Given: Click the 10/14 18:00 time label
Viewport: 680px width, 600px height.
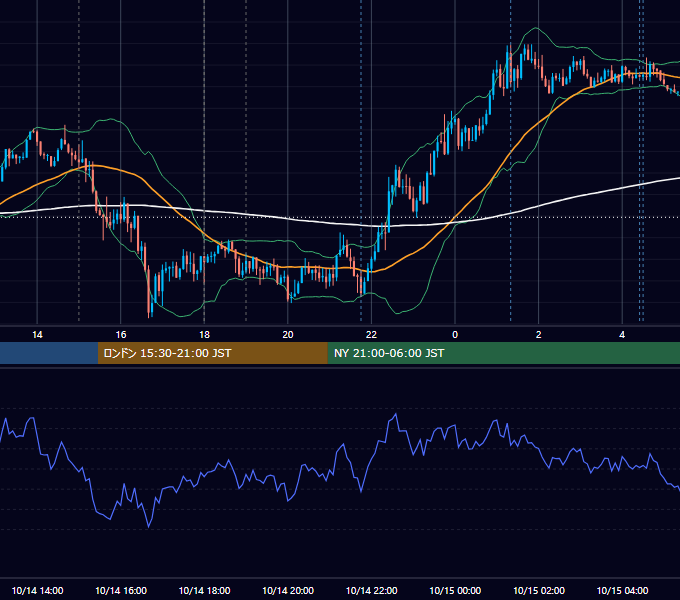Looking at the screenshot, I should click(204, 590).
